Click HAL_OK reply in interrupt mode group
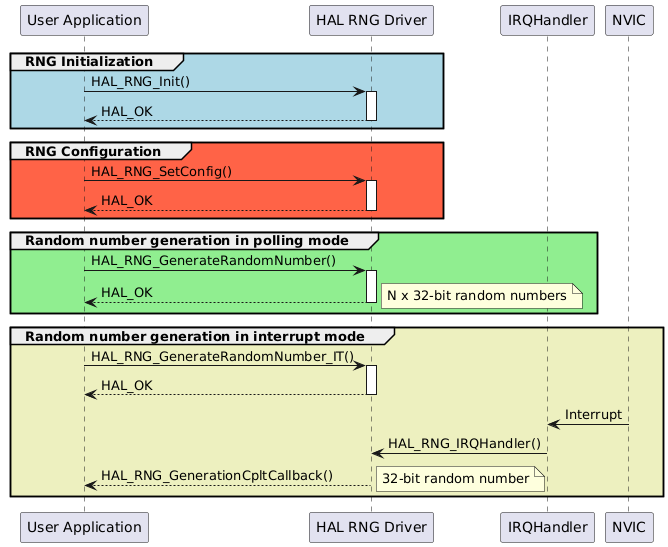 pos(127,386)
